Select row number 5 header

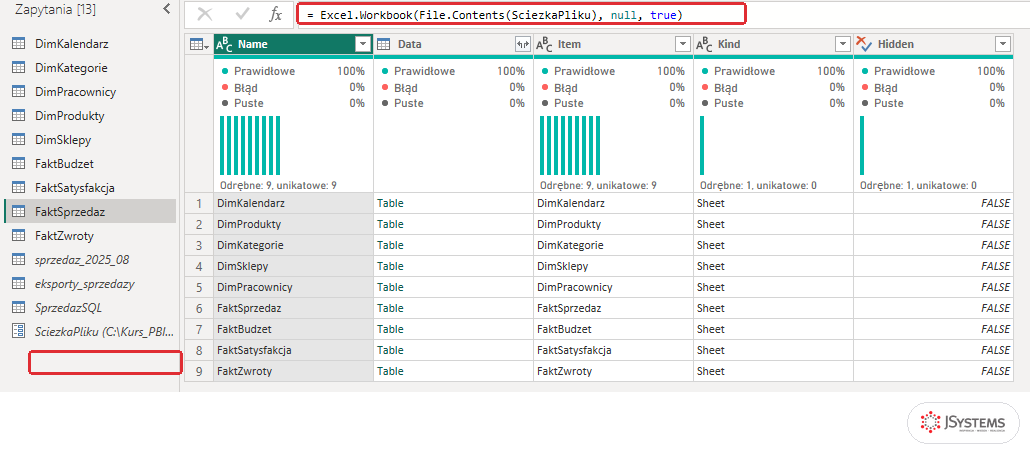(x=199, y=287)
